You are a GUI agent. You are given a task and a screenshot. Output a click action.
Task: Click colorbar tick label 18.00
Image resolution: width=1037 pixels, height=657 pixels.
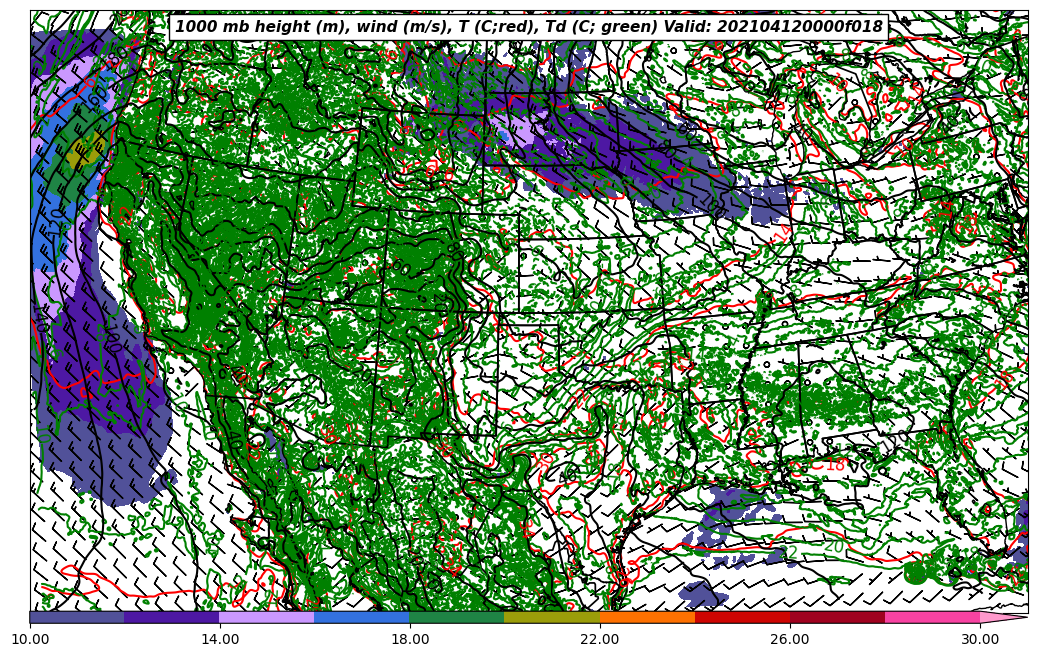(x=409, y=639)
